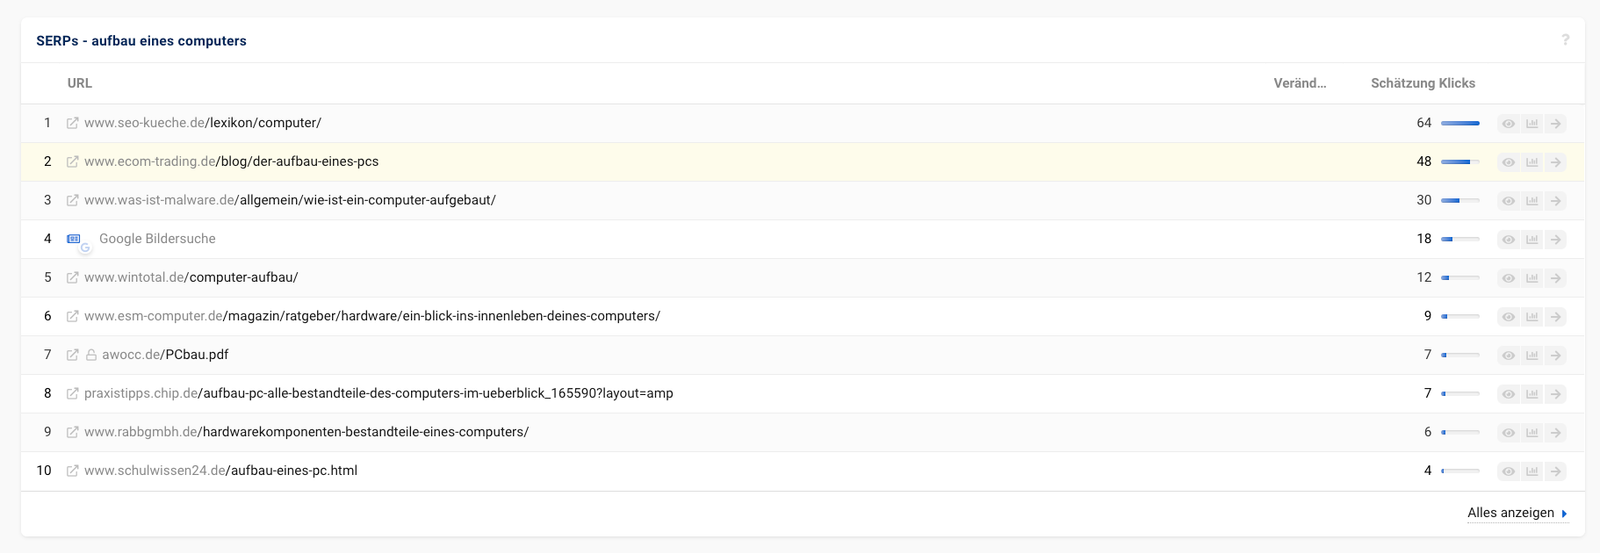Click arrow icon for was-ist-malware.de row
This screenshot has width=1600, height=553.
click(1555, 201)
